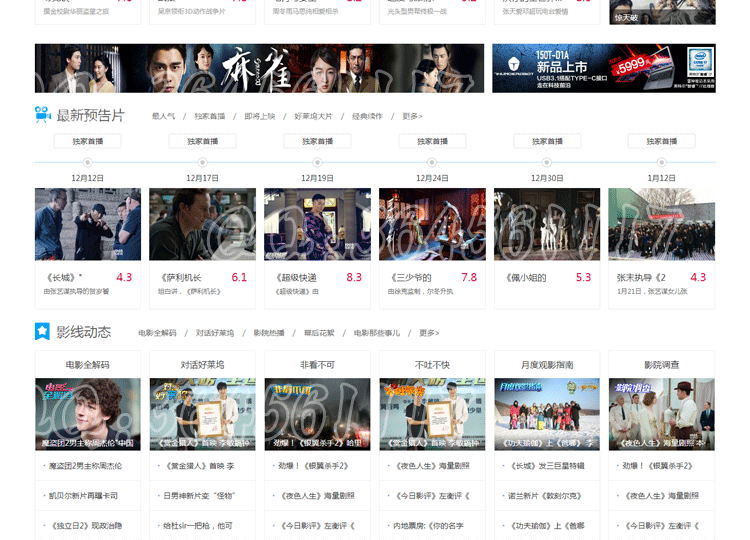Click the 独家首播 tag above 12月24日
Viewport: 750px width, 540px height.
coord(432,142)
